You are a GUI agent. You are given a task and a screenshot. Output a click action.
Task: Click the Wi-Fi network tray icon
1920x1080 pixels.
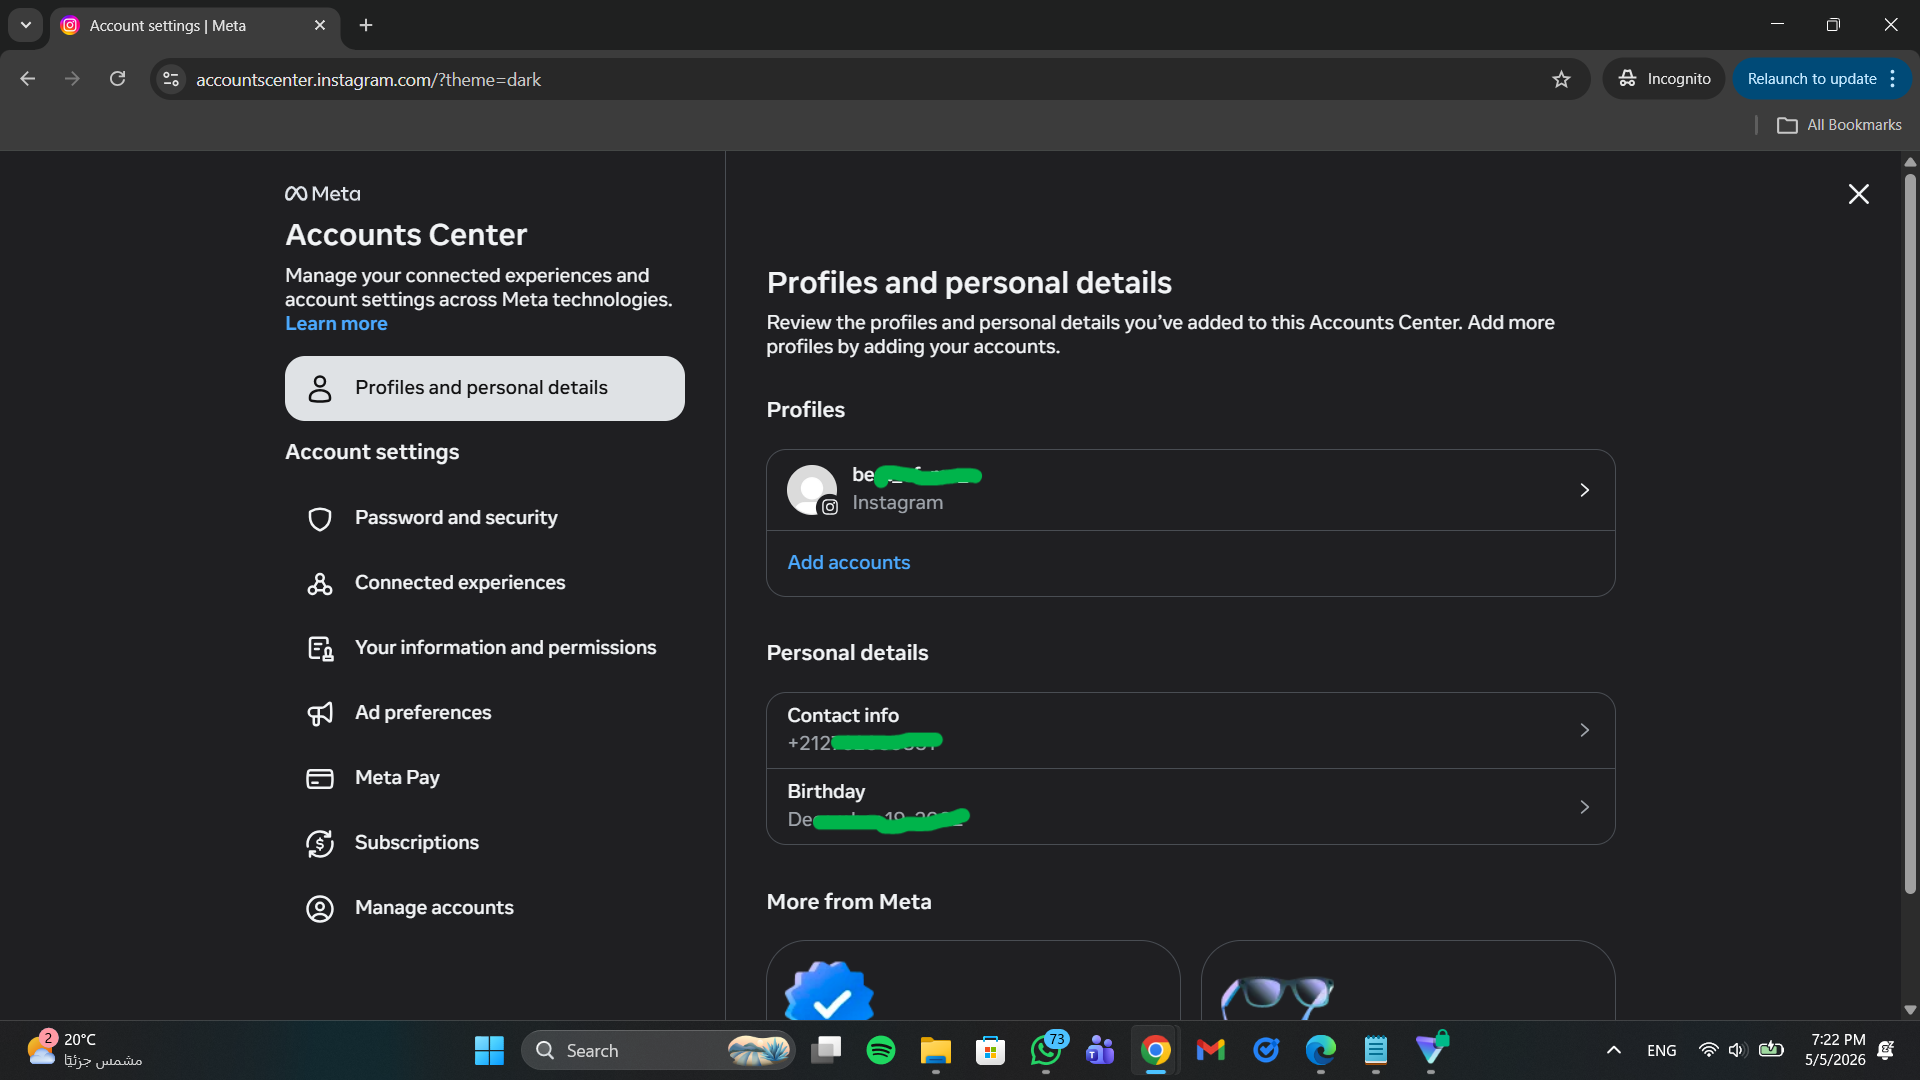click(1708, 1050)
